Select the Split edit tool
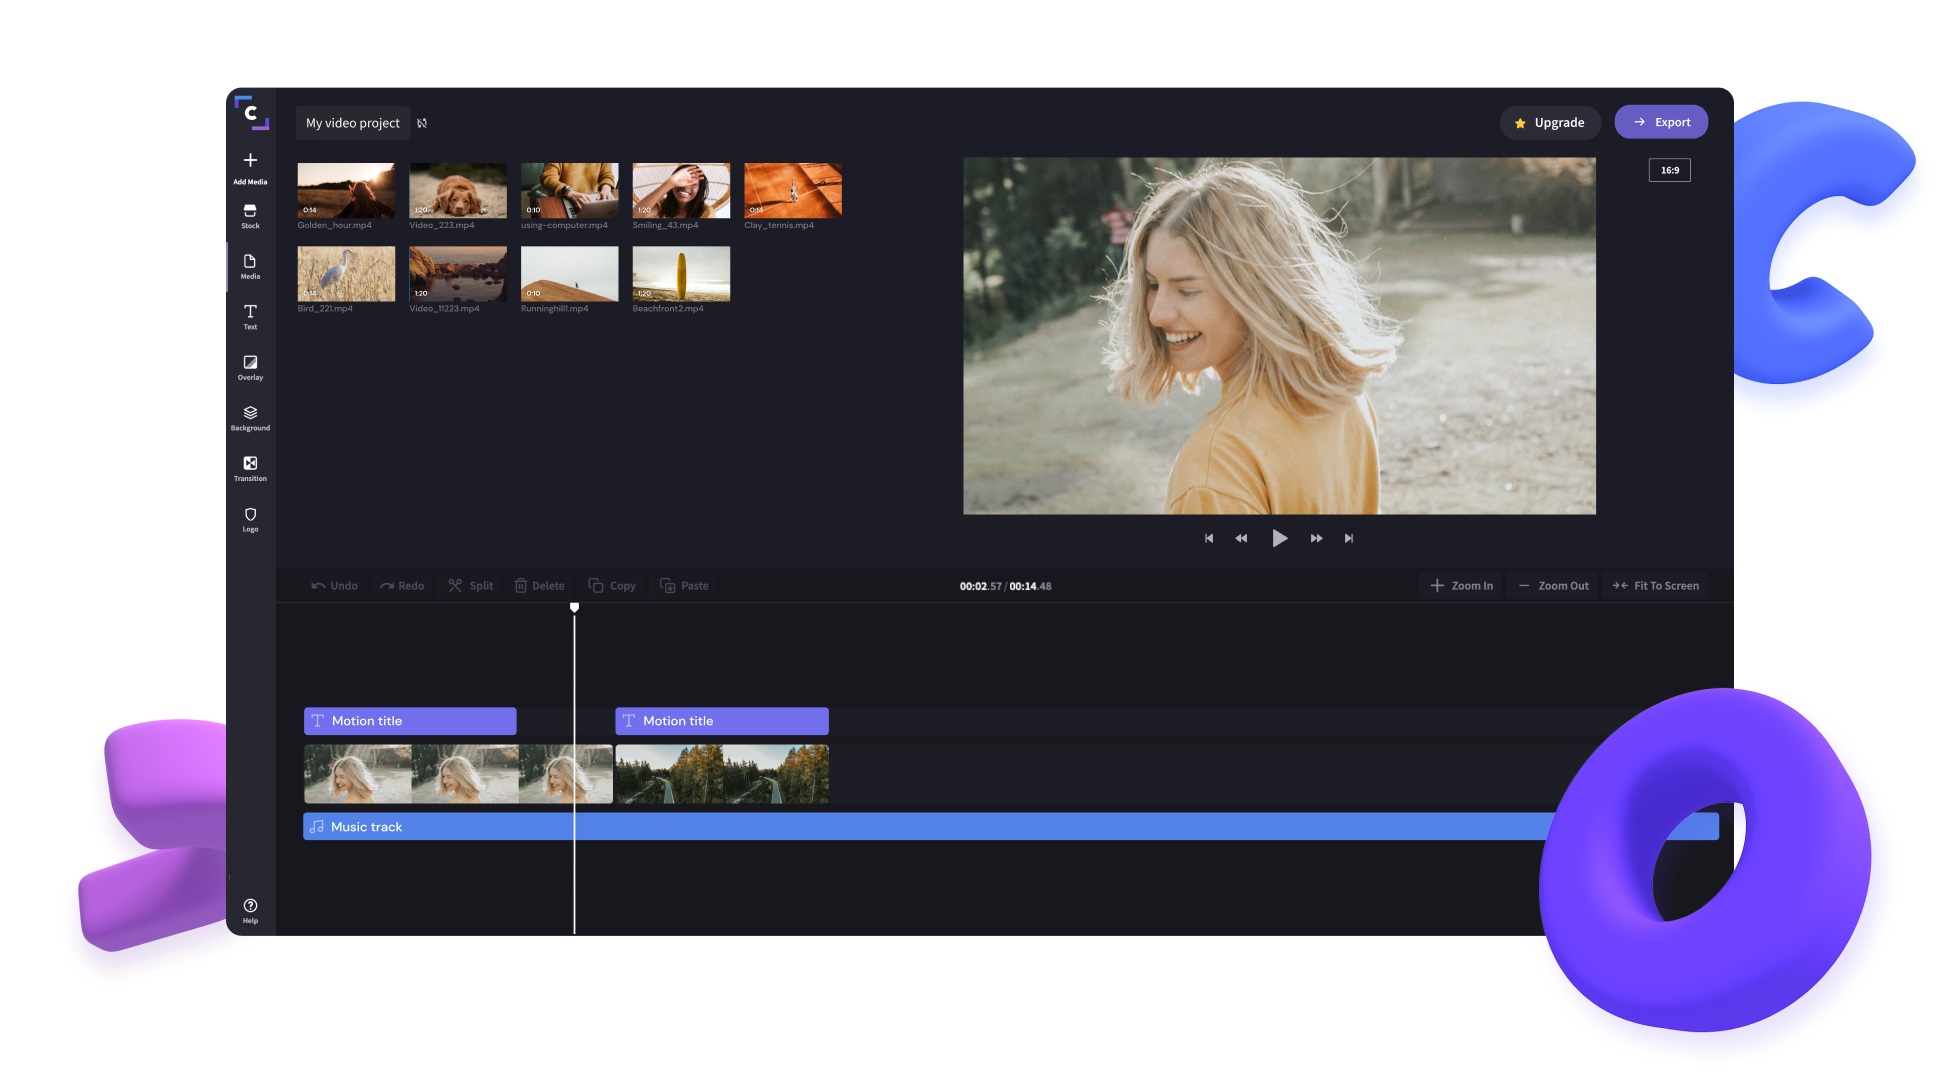Viewport: 1960px width, 1080px height. pos(472,585)
